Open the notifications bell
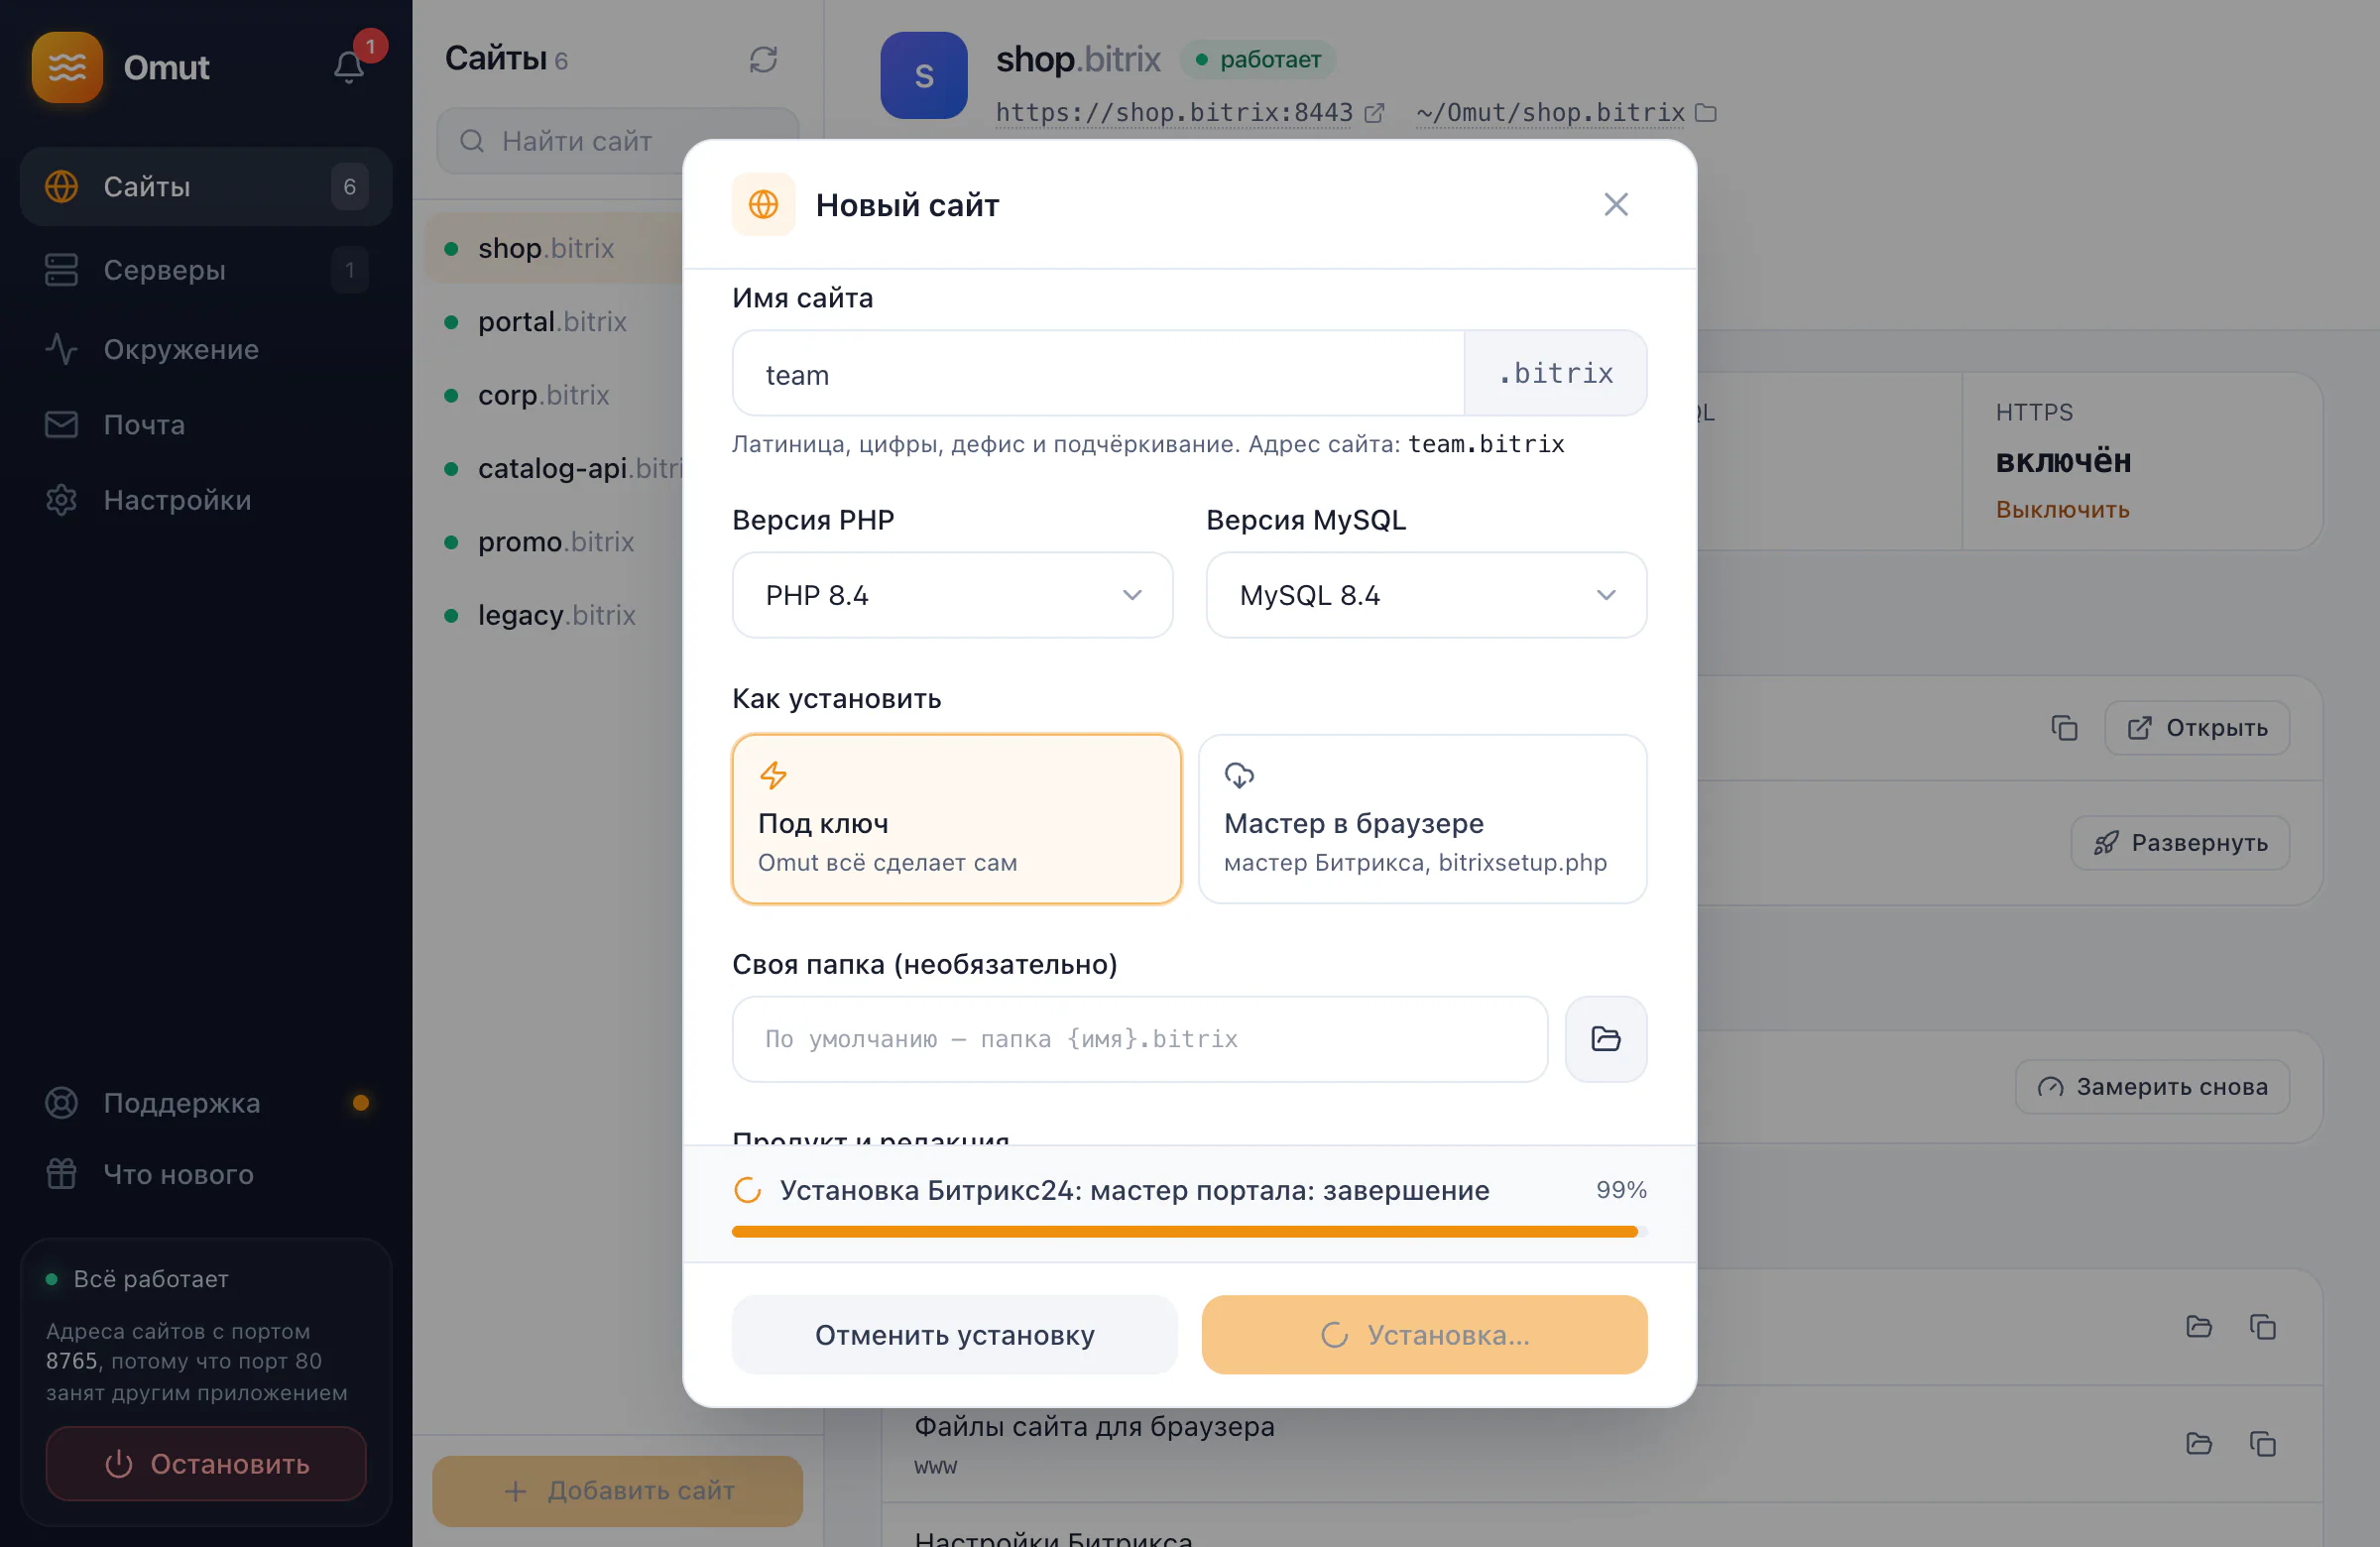This screenshot has width=2380, height=1547. pyautogui.click(x=348, y=67)
